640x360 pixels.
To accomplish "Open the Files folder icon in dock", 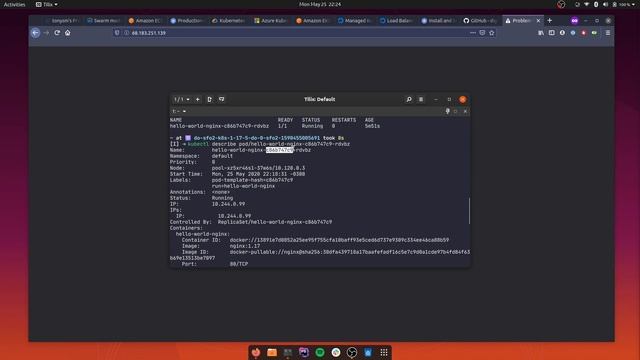I will pyautogui.click(x=272, y=352).
